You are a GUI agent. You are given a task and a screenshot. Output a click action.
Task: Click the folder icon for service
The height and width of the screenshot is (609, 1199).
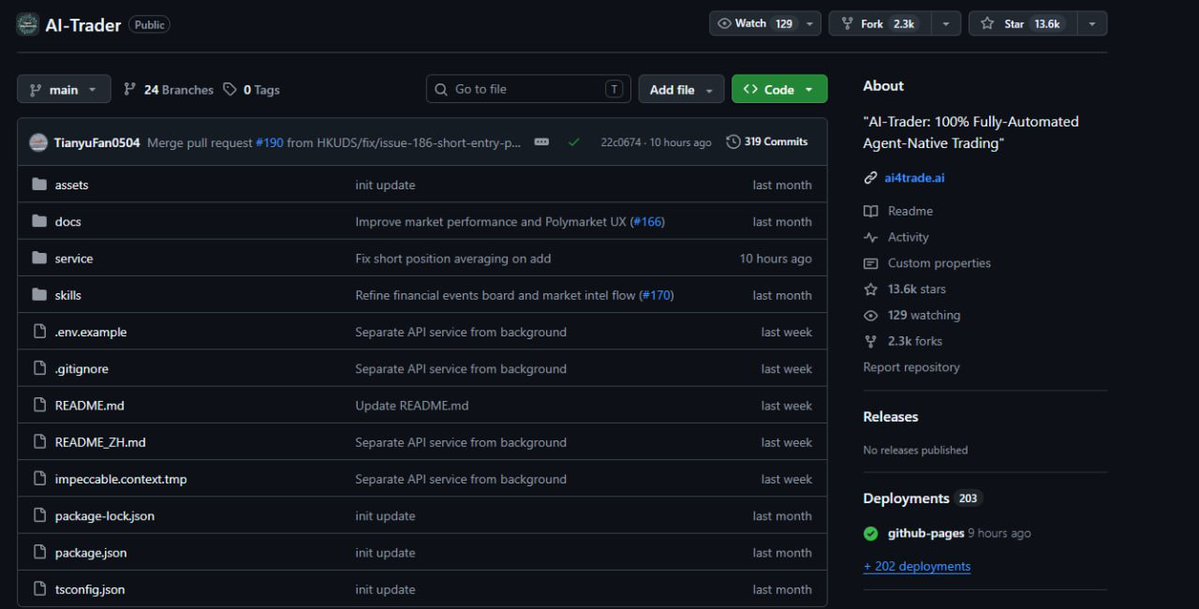point(40,258)
